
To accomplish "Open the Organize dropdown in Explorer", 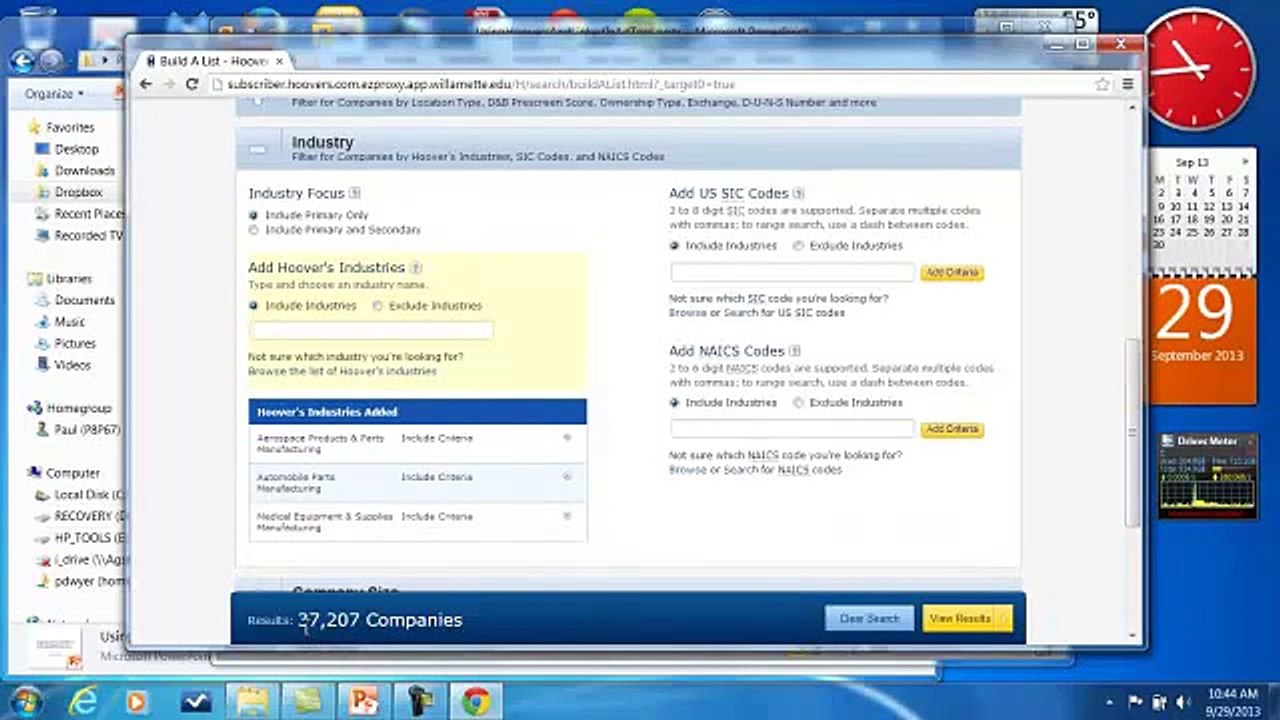I will coord(54,93).
